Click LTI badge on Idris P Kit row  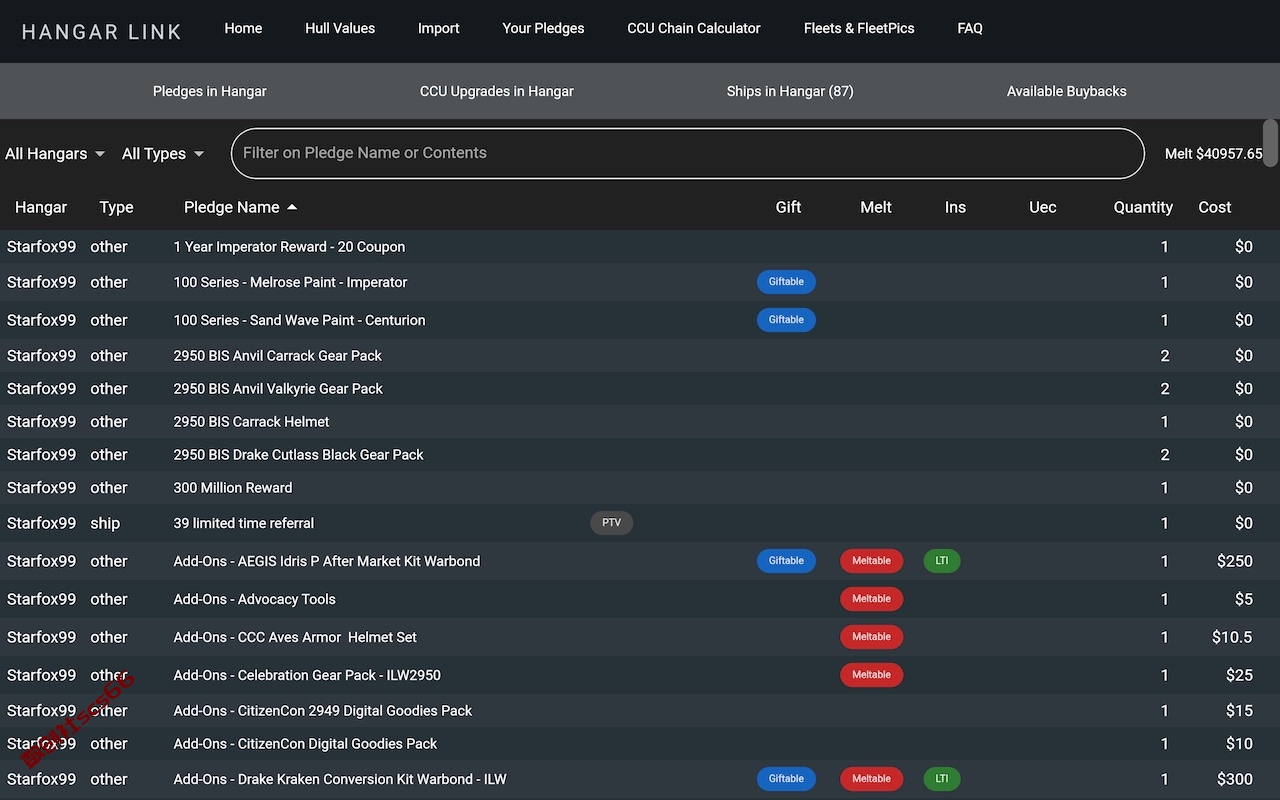click(x=942, y=561)
